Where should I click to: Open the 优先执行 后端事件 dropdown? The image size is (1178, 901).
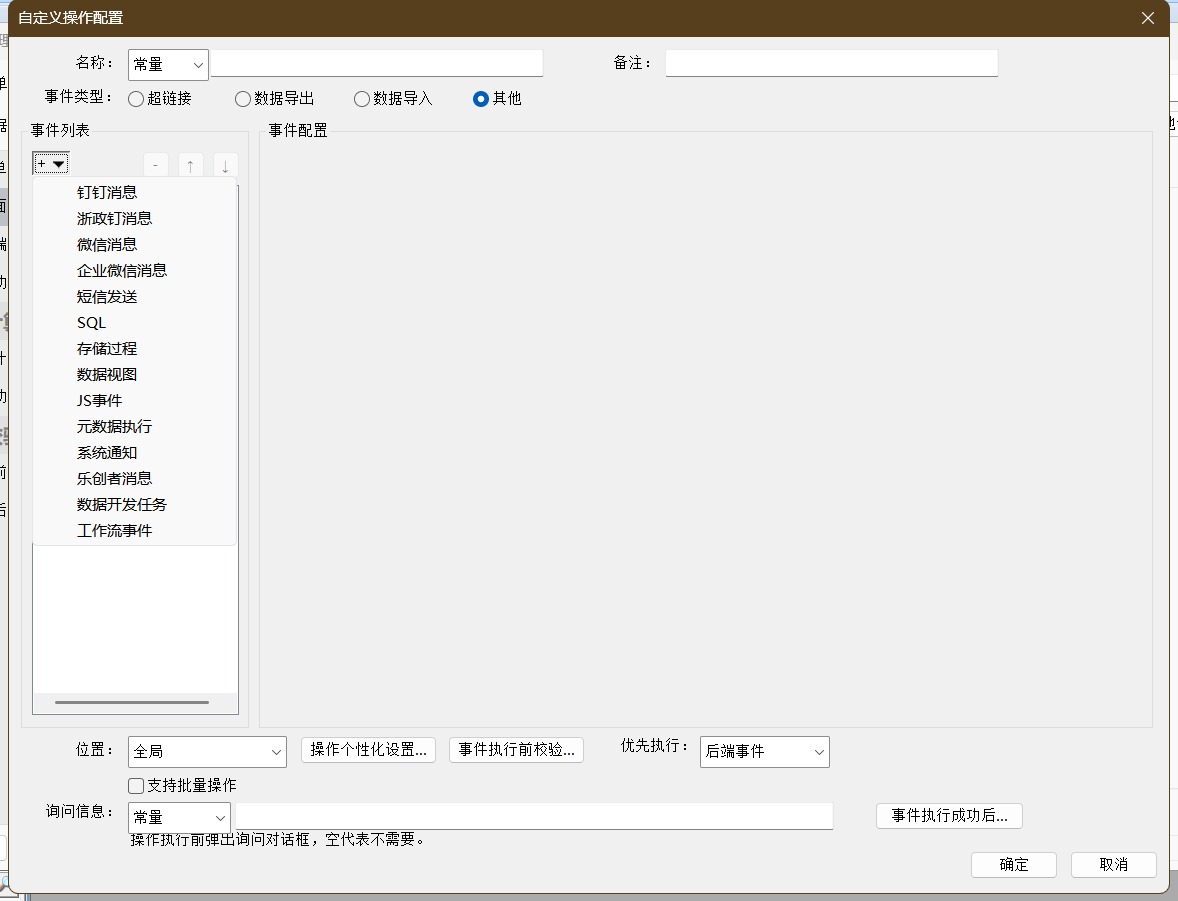[764, 751]
